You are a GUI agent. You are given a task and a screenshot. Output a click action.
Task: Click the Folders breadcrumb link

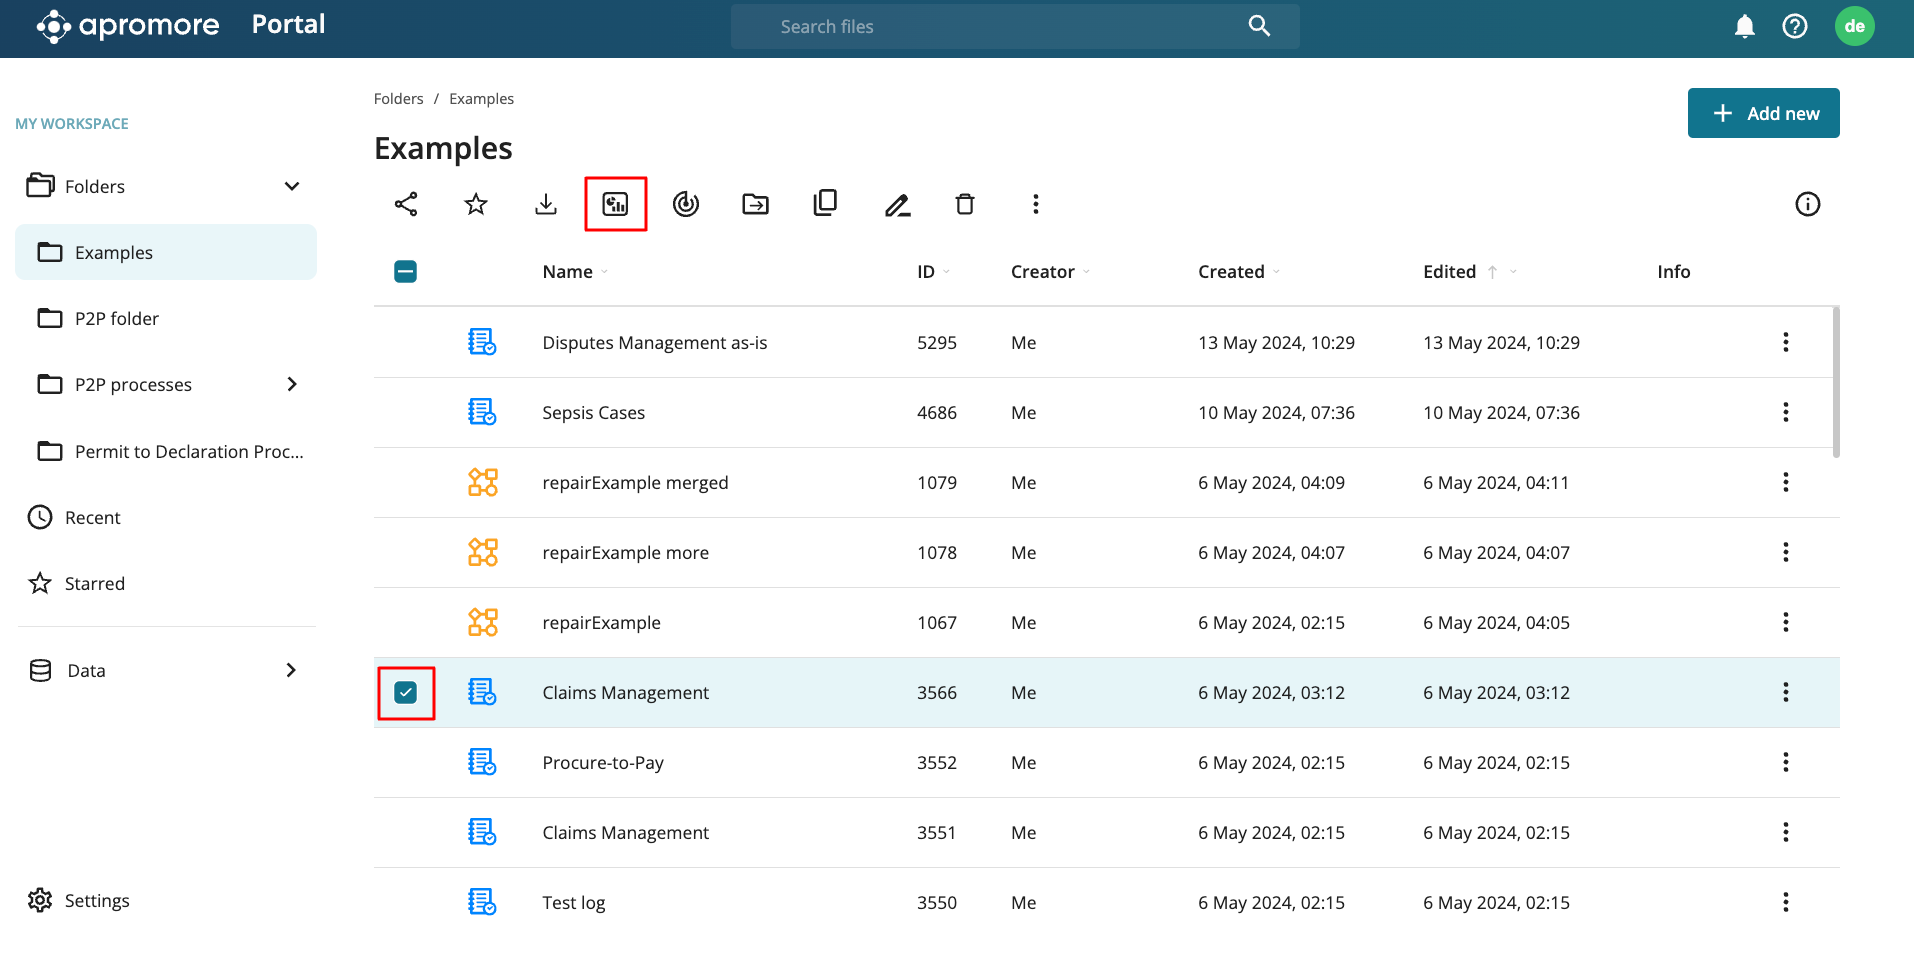[398, 98]
